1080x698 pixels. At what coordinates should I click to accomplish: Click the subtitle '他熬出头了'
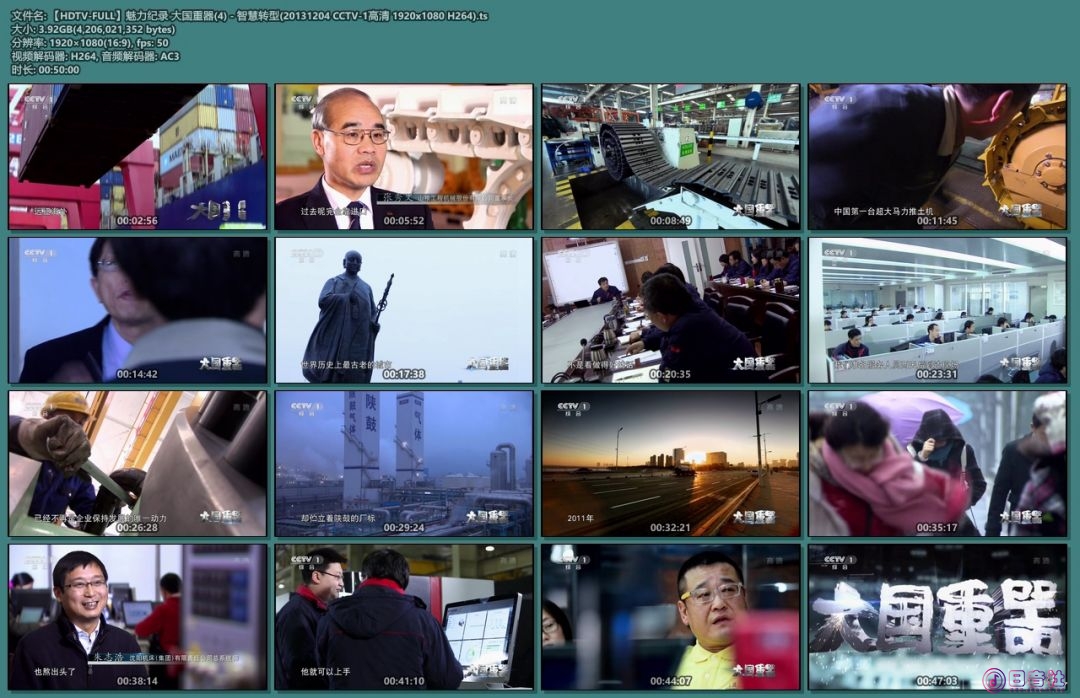pyautogui.click(x=55, y=671)
